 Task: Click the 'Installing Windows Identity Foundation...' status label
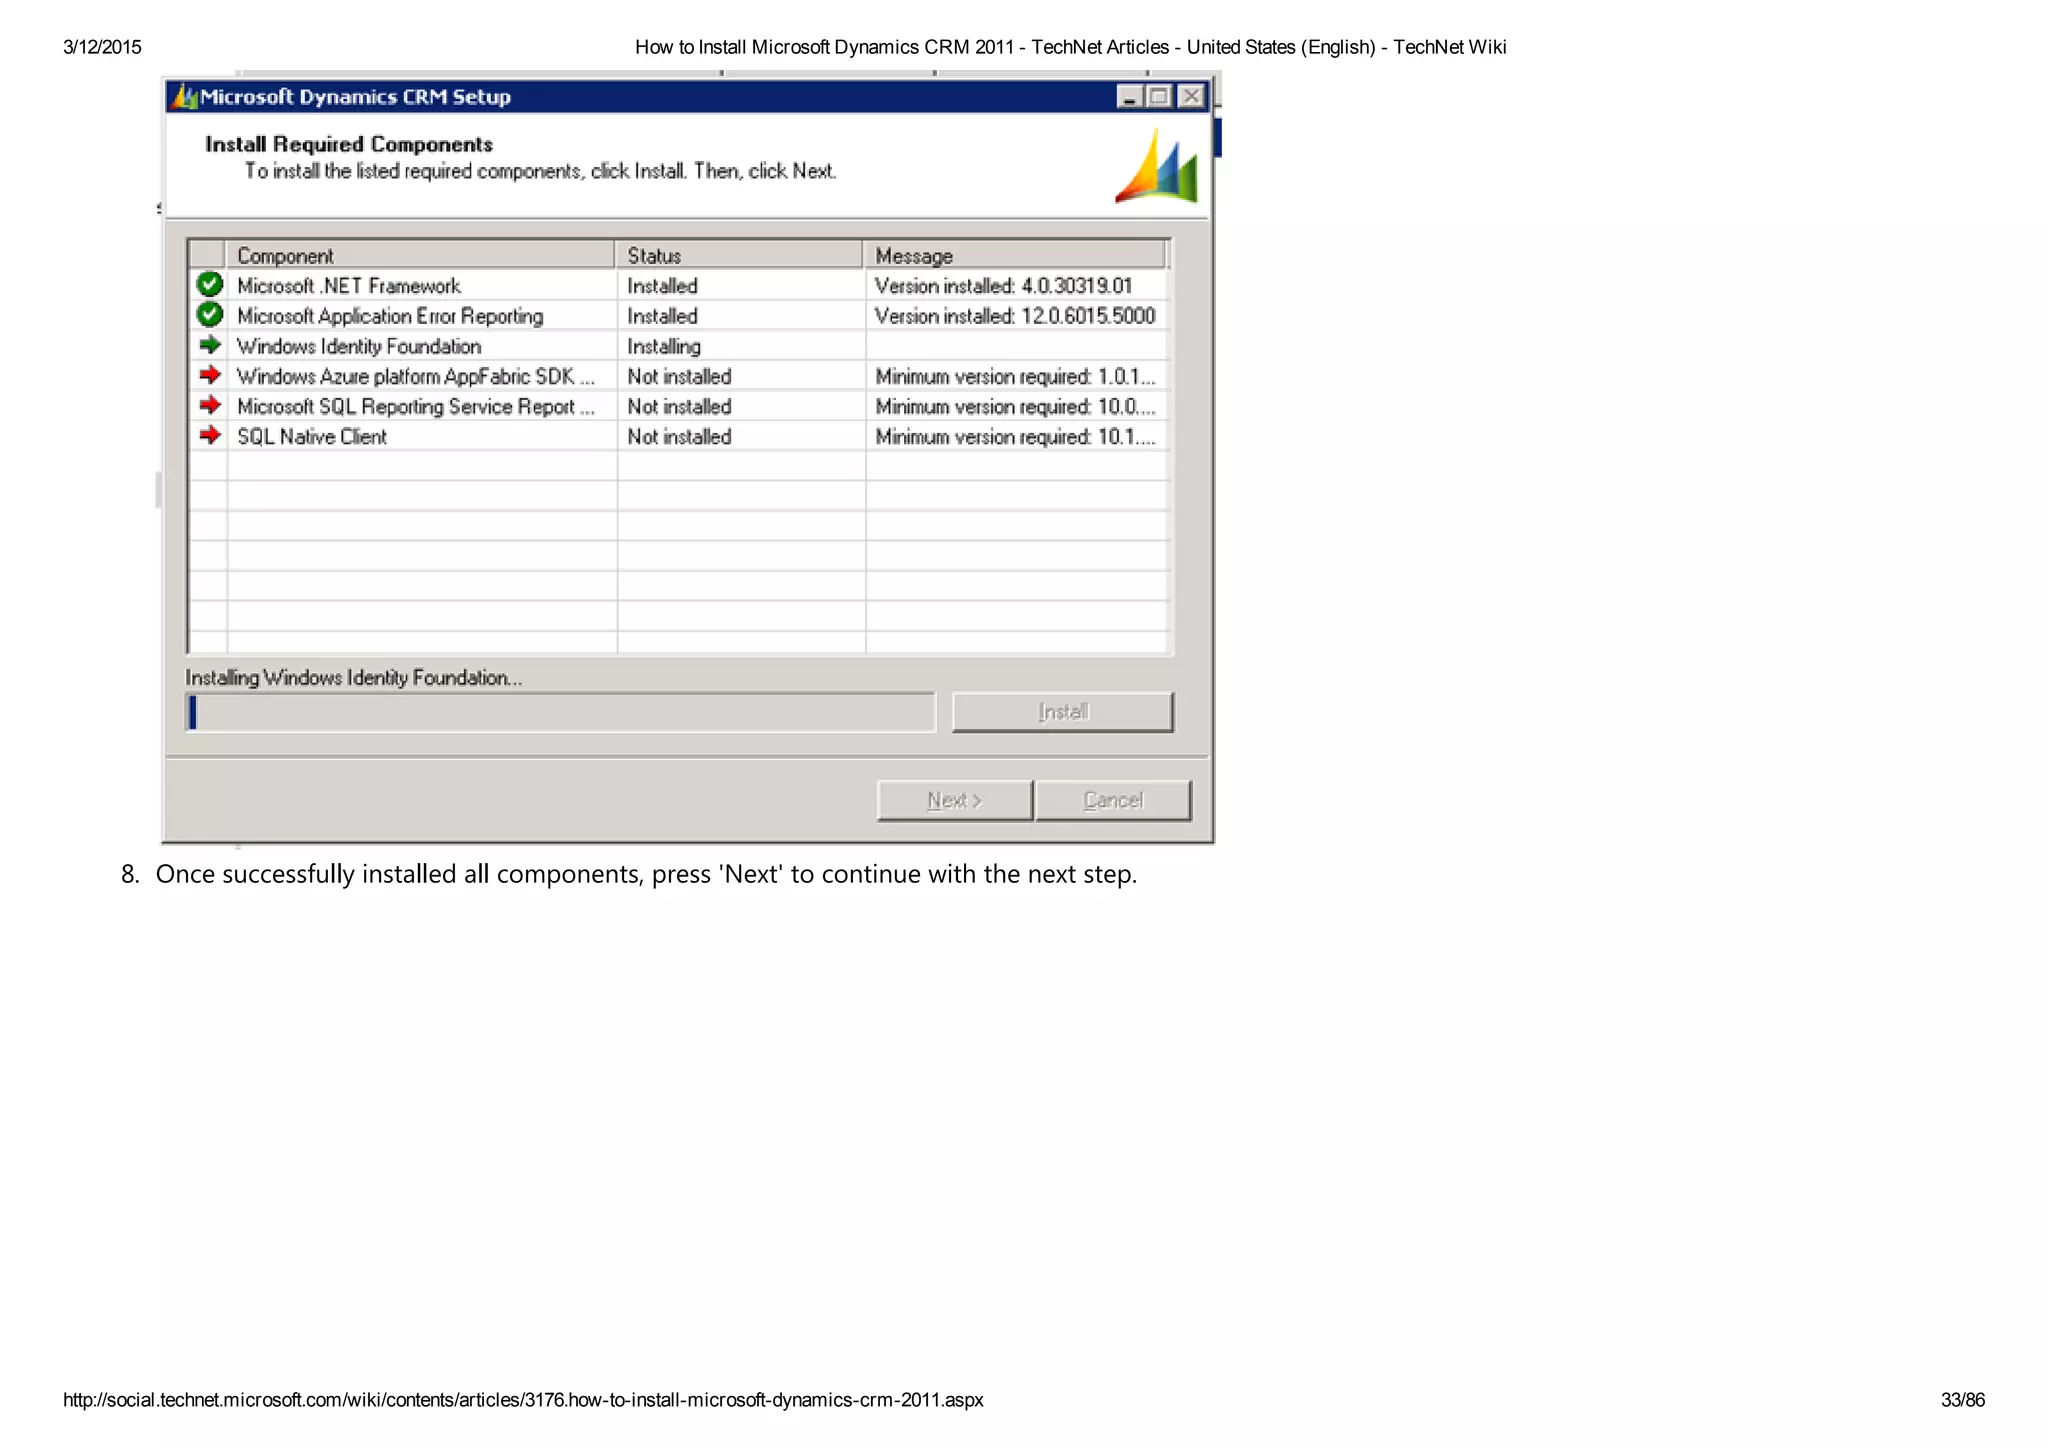point(354,678)
